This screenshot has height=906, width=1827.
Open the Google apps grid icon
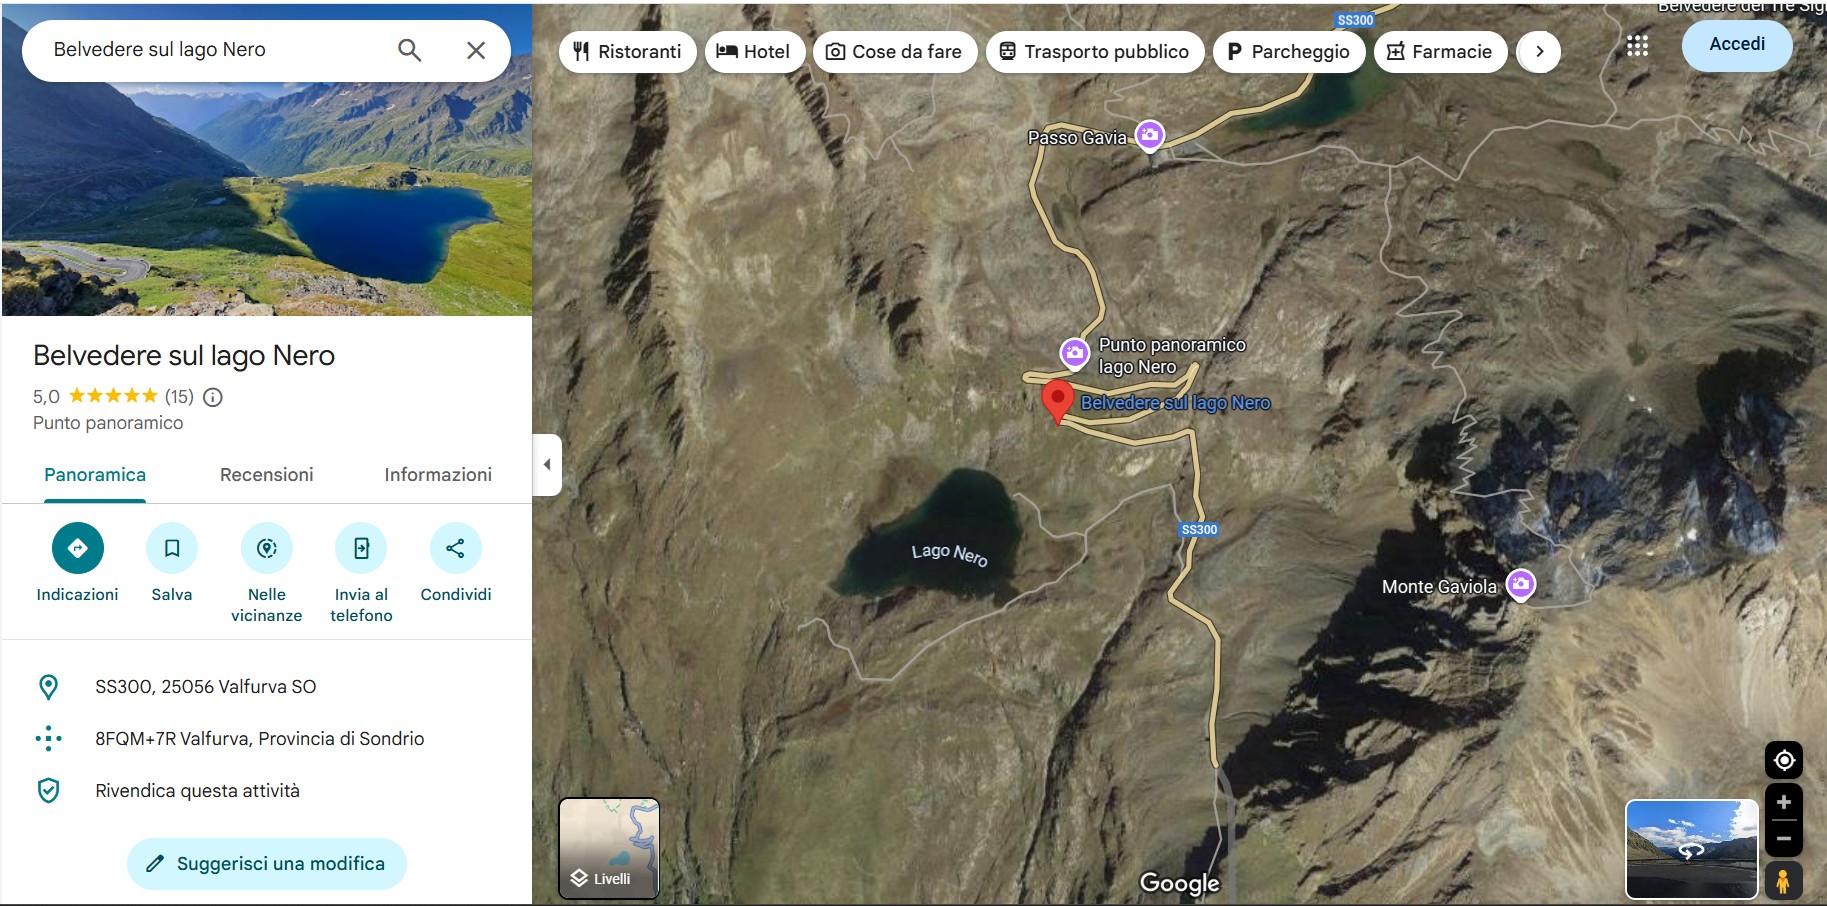pyautogui.click(x=1637, y=45)
